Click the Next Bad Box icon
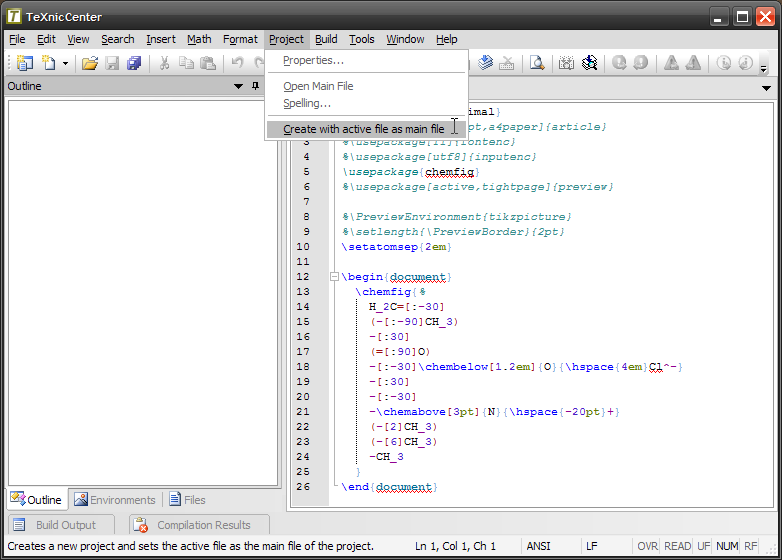782x560 pixels. coord(724,63)
